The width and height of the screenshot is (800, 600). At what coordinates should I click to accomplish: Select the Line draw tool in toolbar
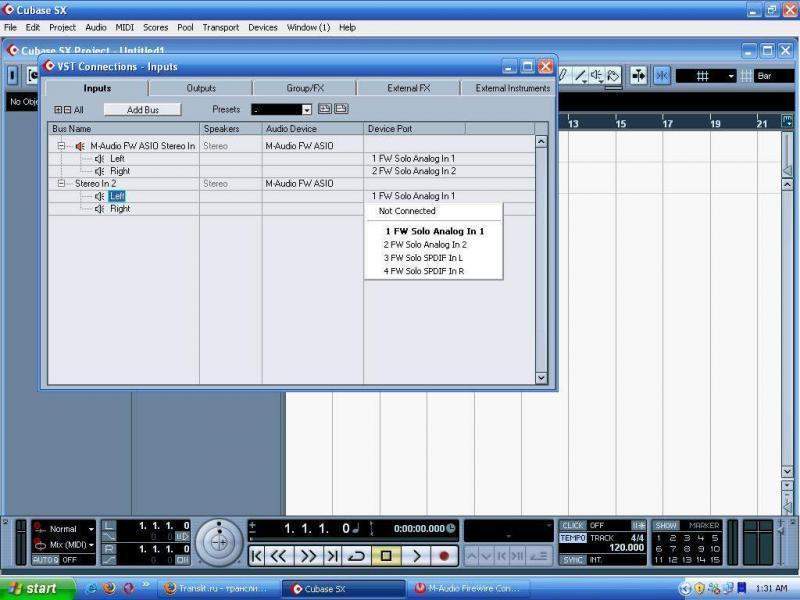580,76
